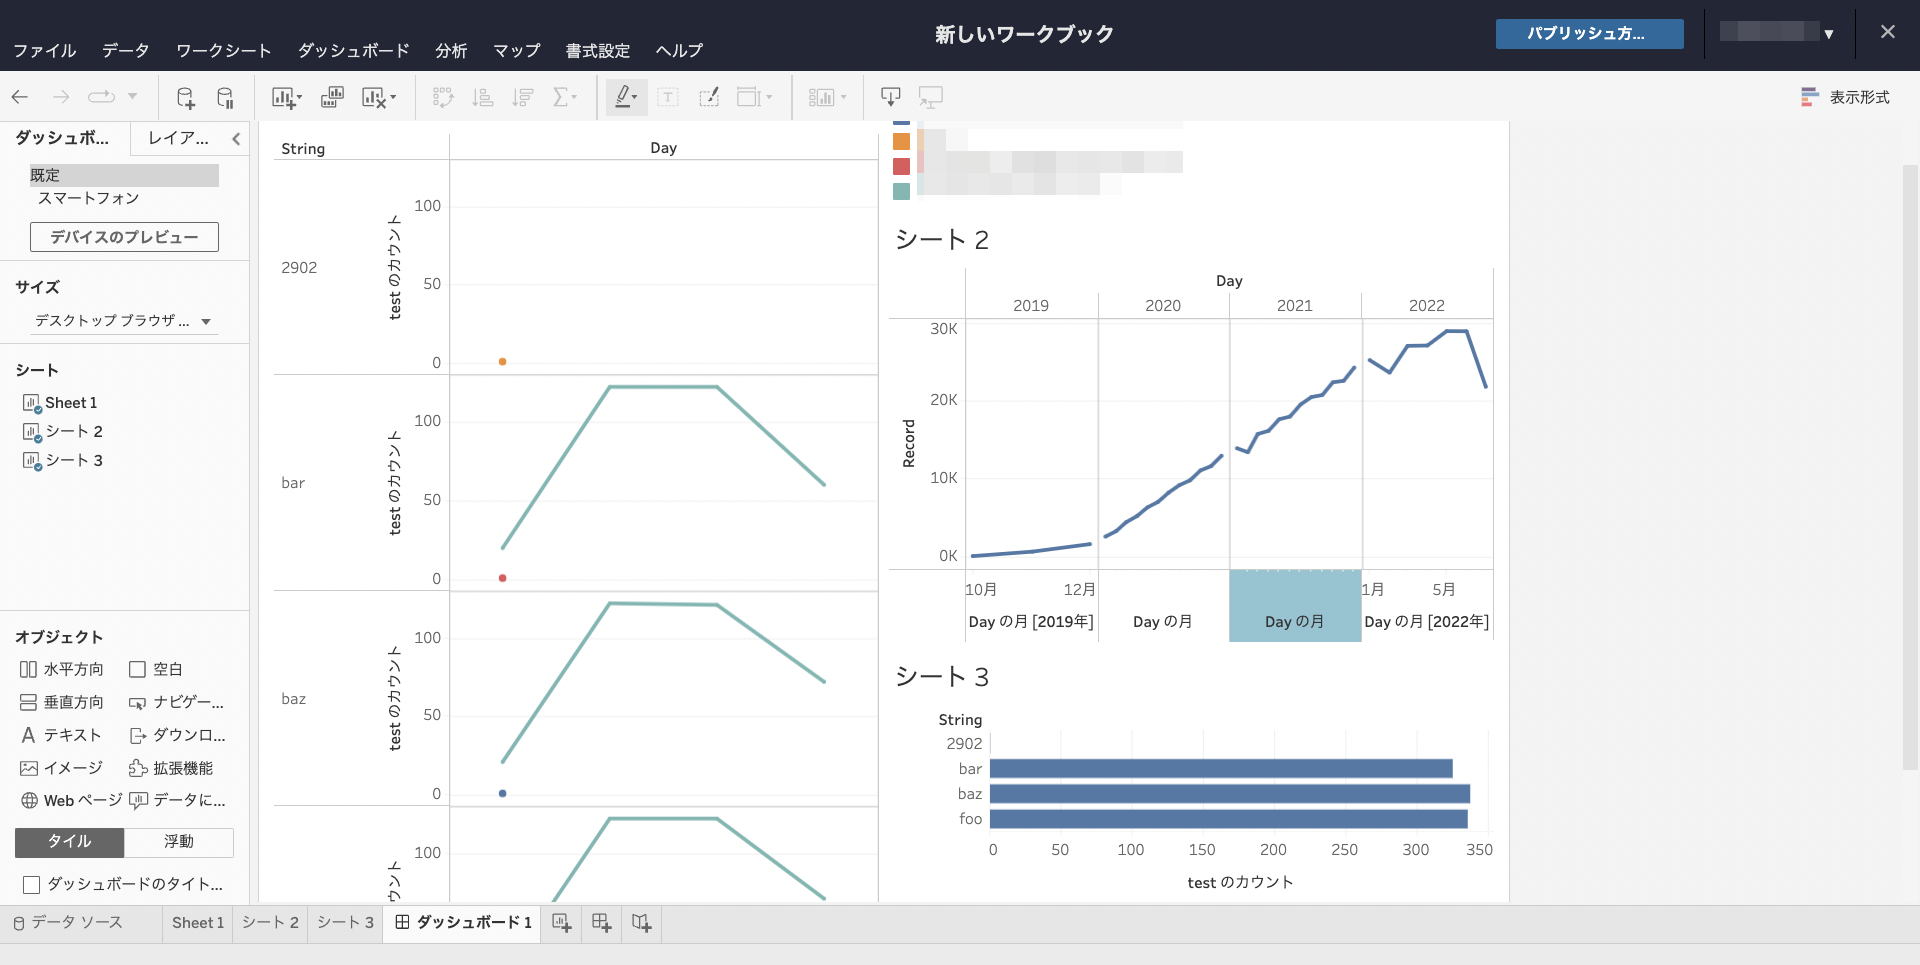
Task: Switch to the レイア... layout tab
Action: pyautogui.click(x=178, y=138)
